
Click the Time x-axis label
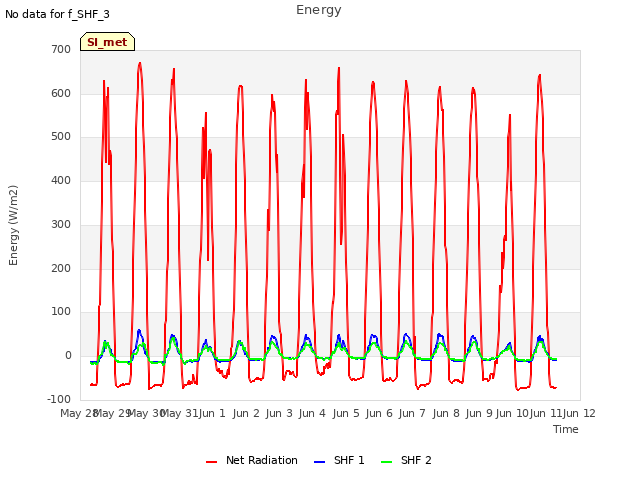(566, 429)
